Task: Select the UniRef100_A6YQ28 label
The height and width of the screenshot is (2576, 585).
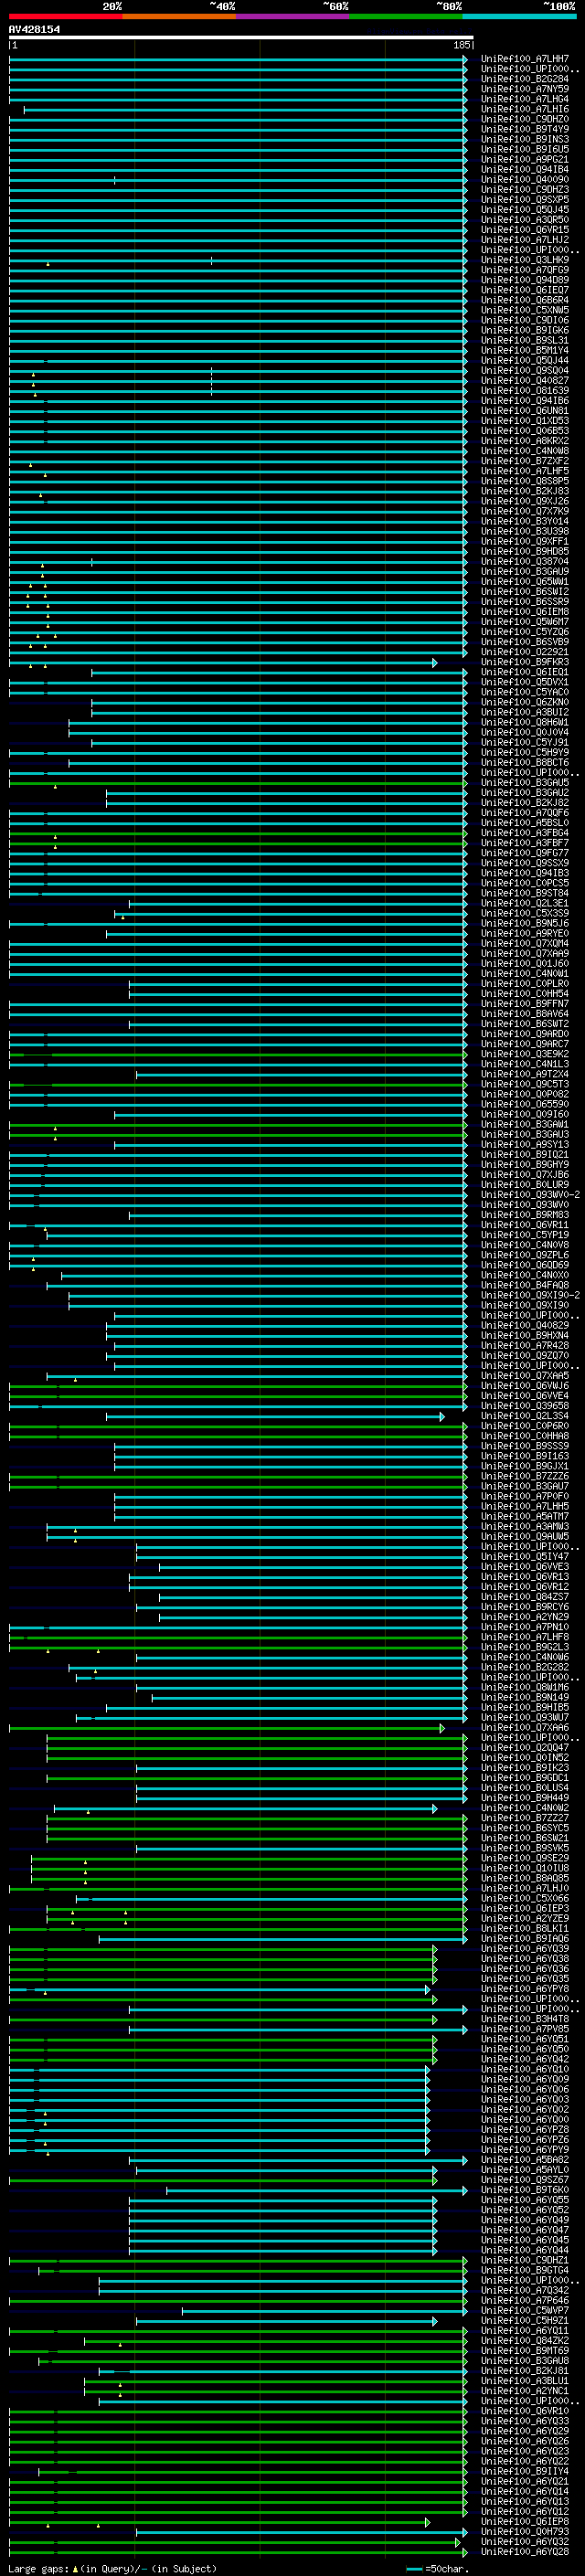Action: 525,2552
